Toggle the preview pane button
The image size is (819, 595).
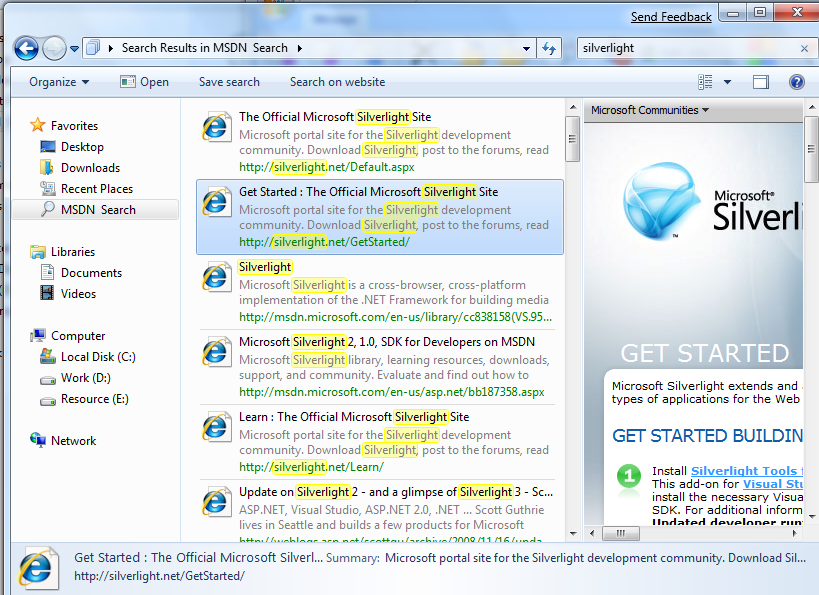760,82
